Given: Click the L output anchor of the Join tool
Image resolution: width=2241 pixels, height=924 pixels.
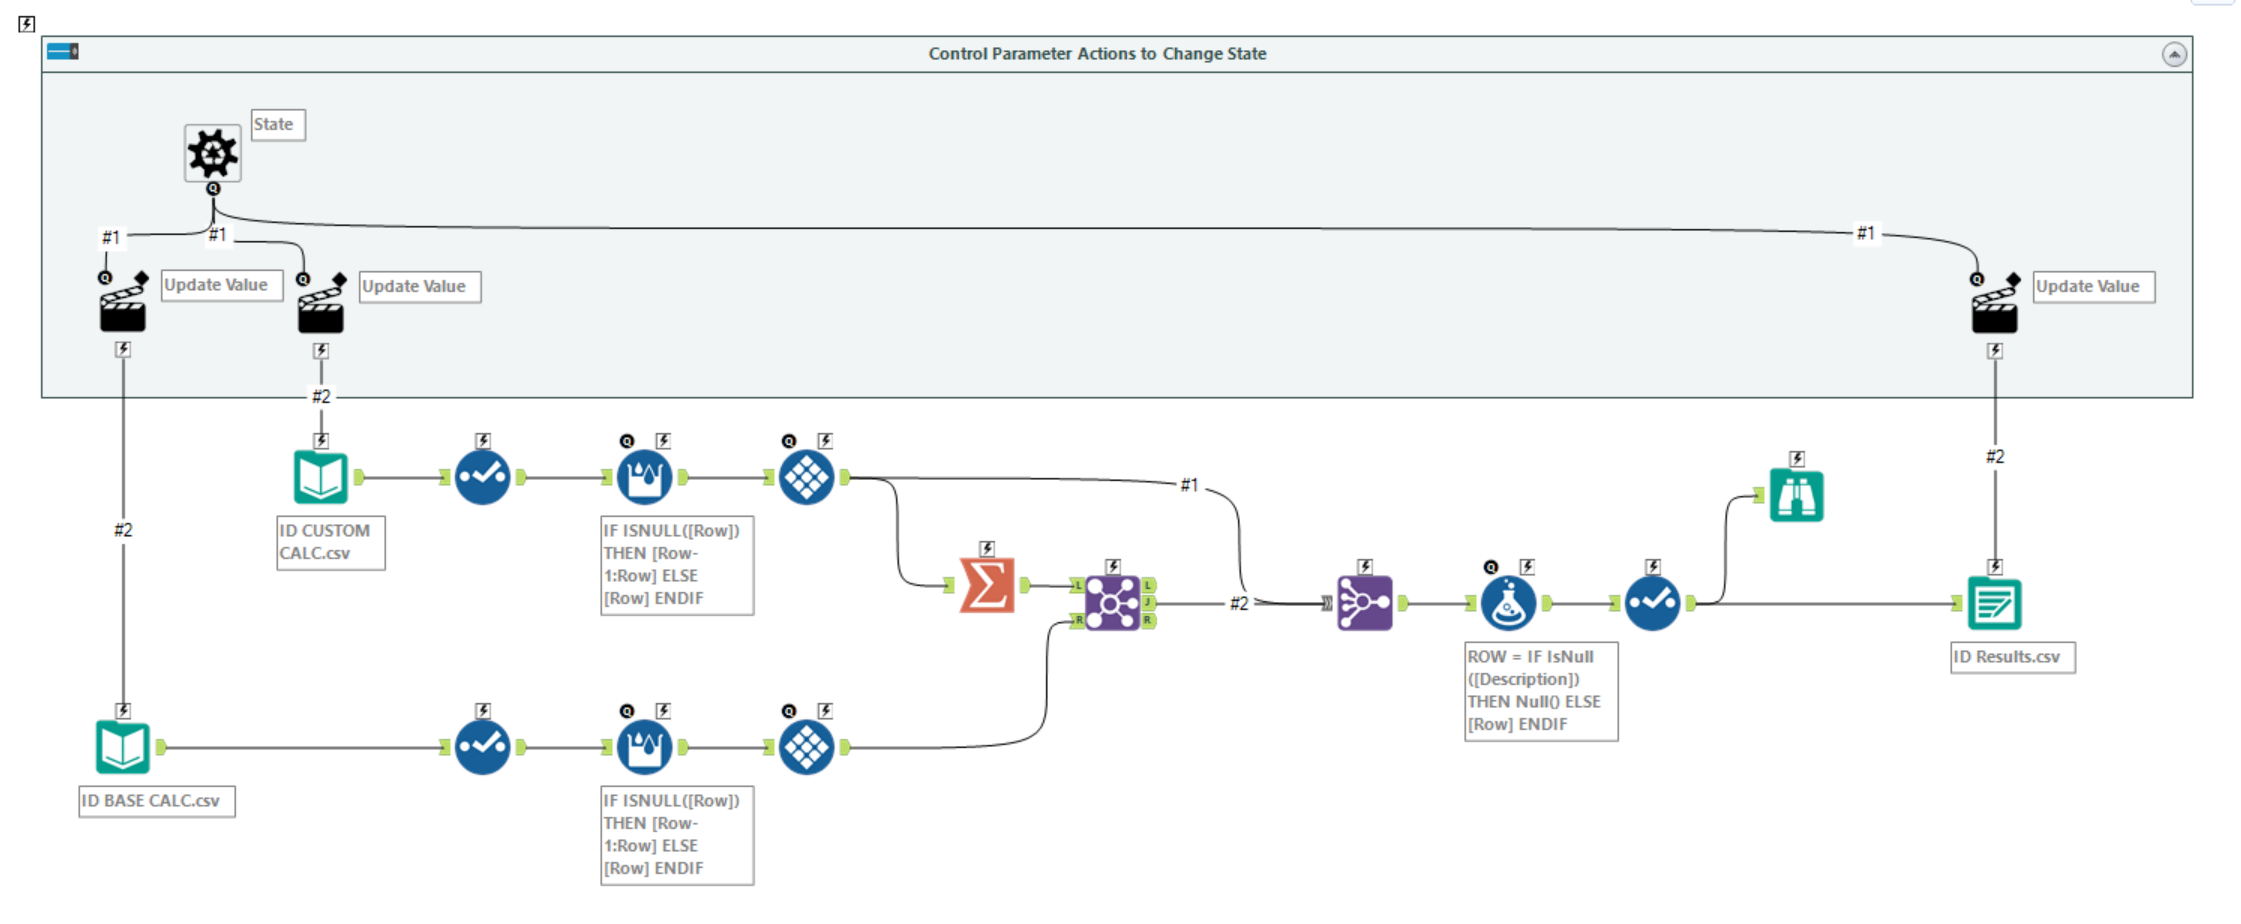Looking at the screenshot, I should [1148, 585].
